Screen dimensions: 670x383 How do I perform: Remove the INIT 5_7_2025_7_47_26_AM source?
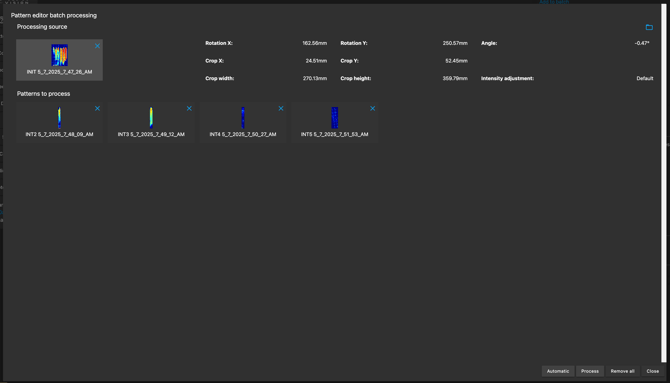[97, 46]
